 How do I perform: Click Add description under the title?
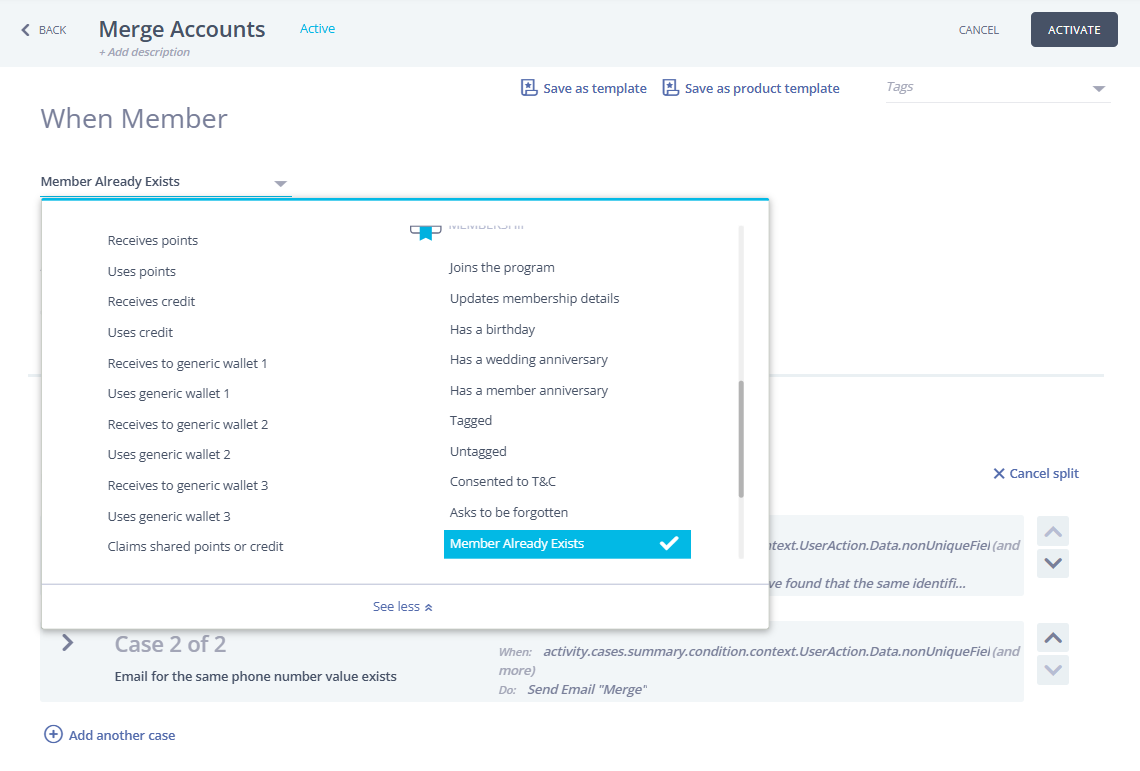tap(144, 52)
